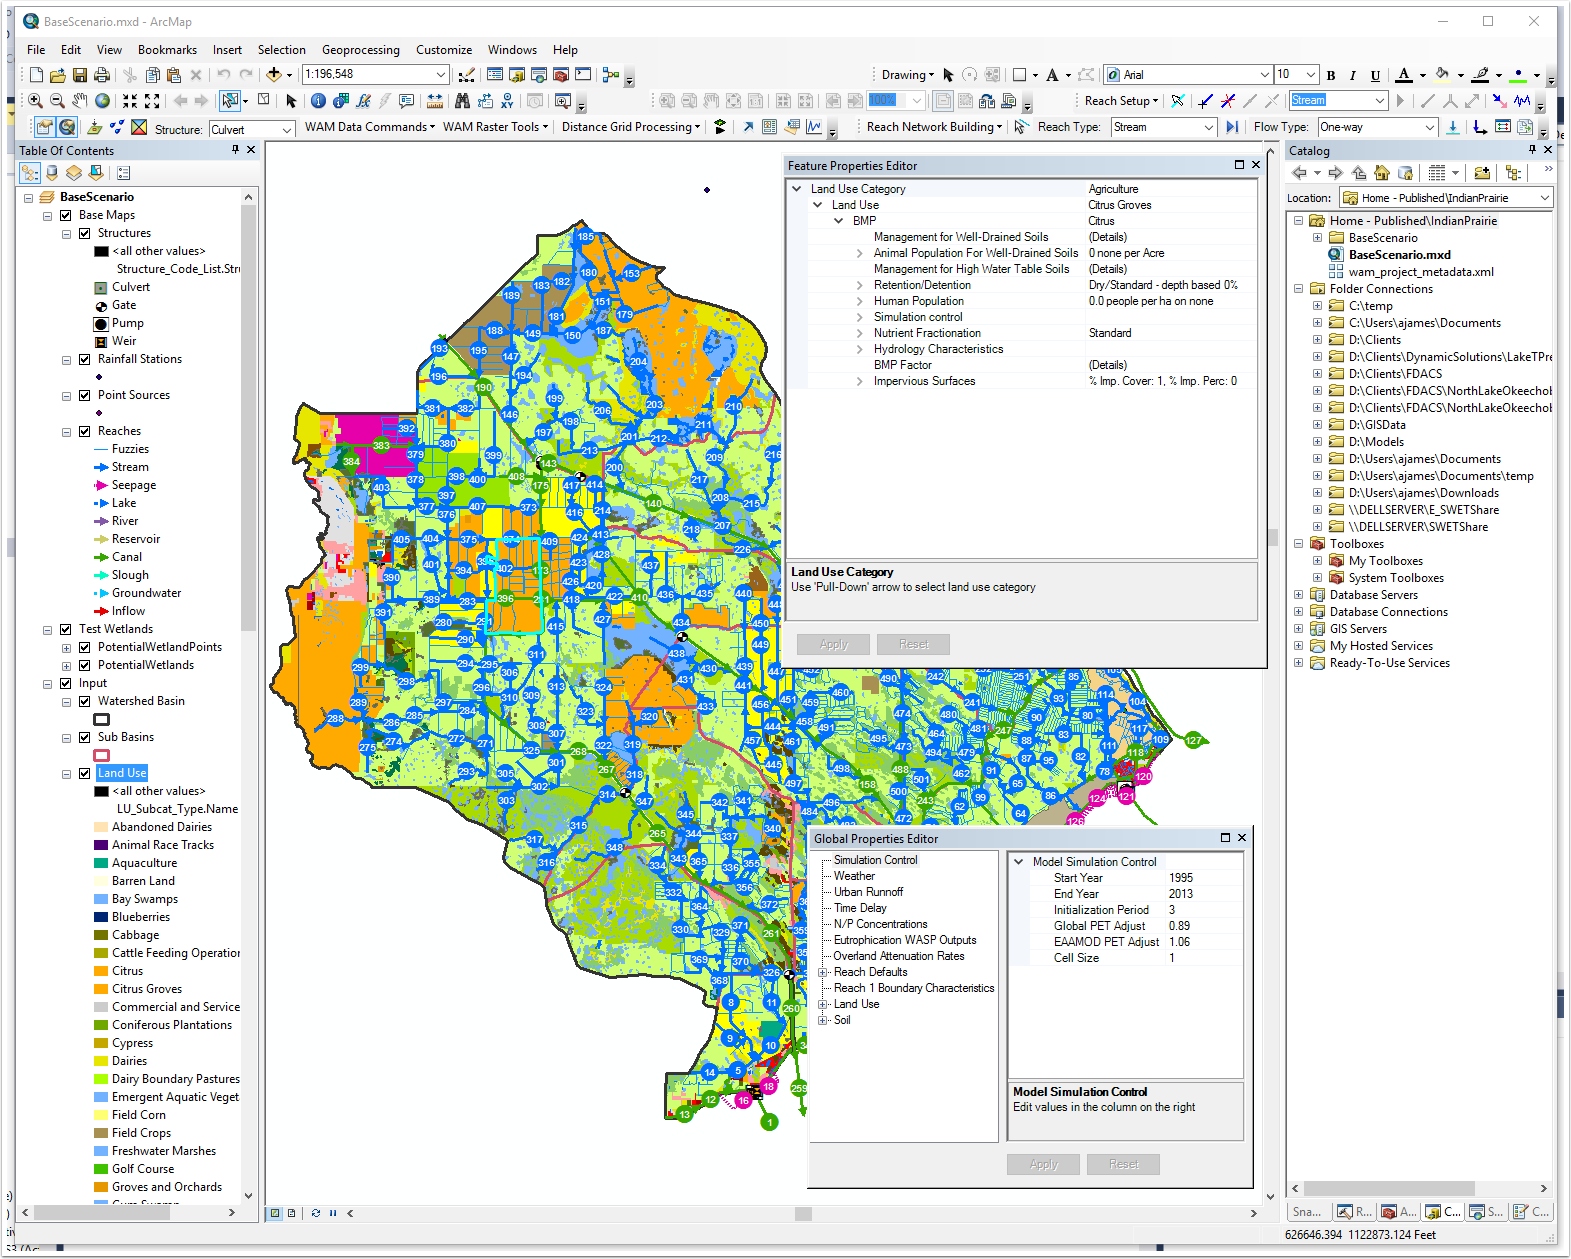
Task: Click the Full Extent globe icon
Action: [102, 101]
